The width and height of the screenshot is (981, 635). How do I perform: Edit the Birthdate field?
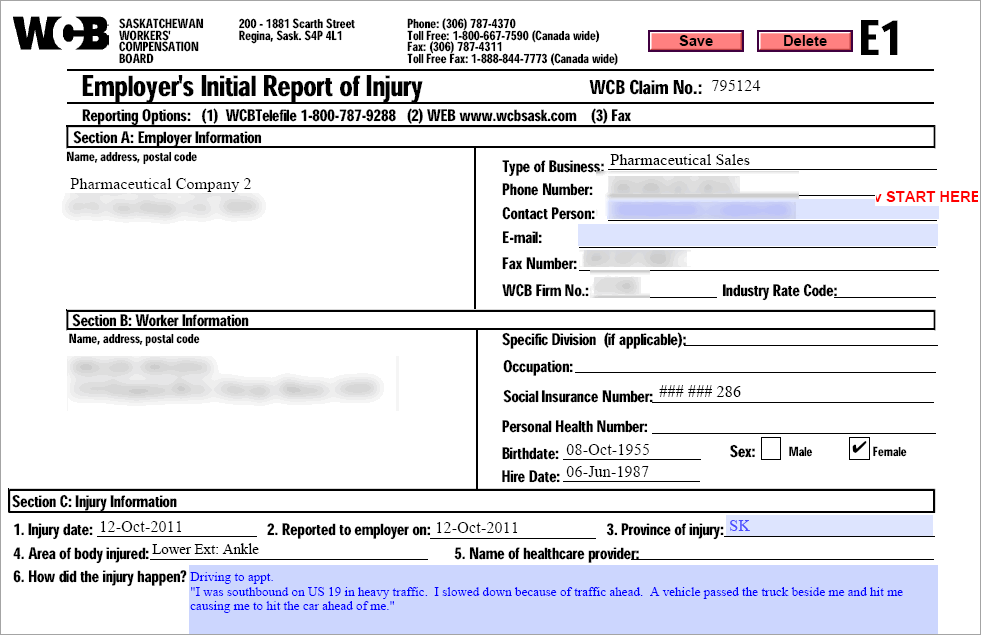coord(631,450)
